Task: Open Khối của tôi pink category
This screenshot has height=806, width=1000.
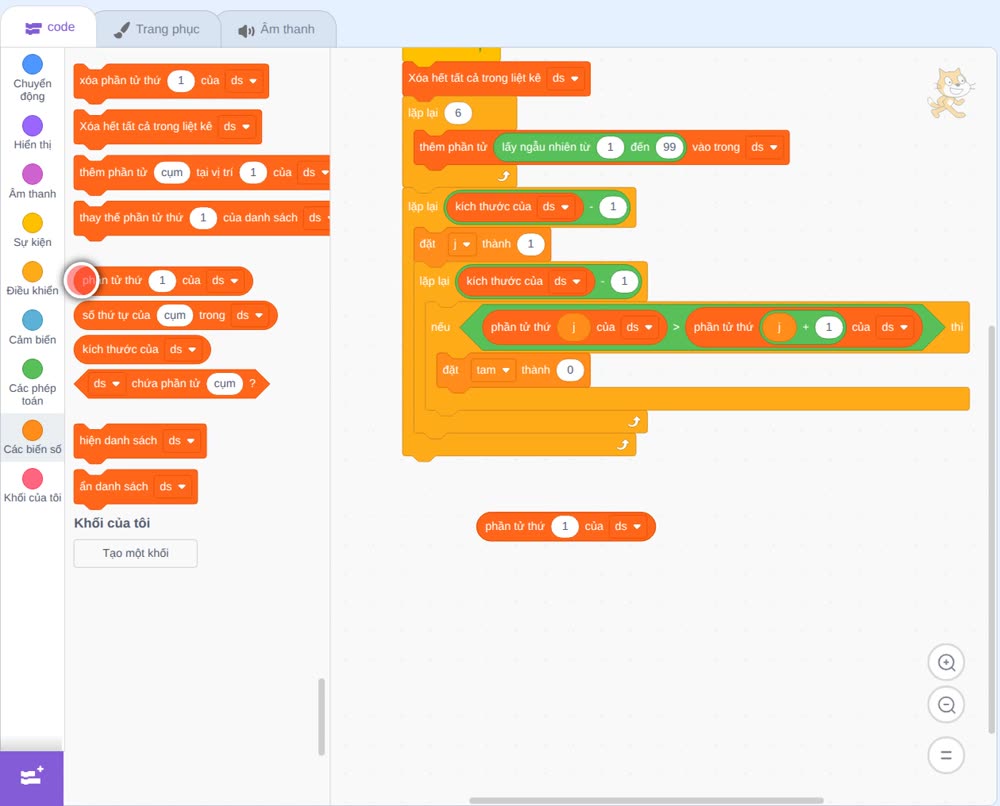Action: click(x=33, y=478)
